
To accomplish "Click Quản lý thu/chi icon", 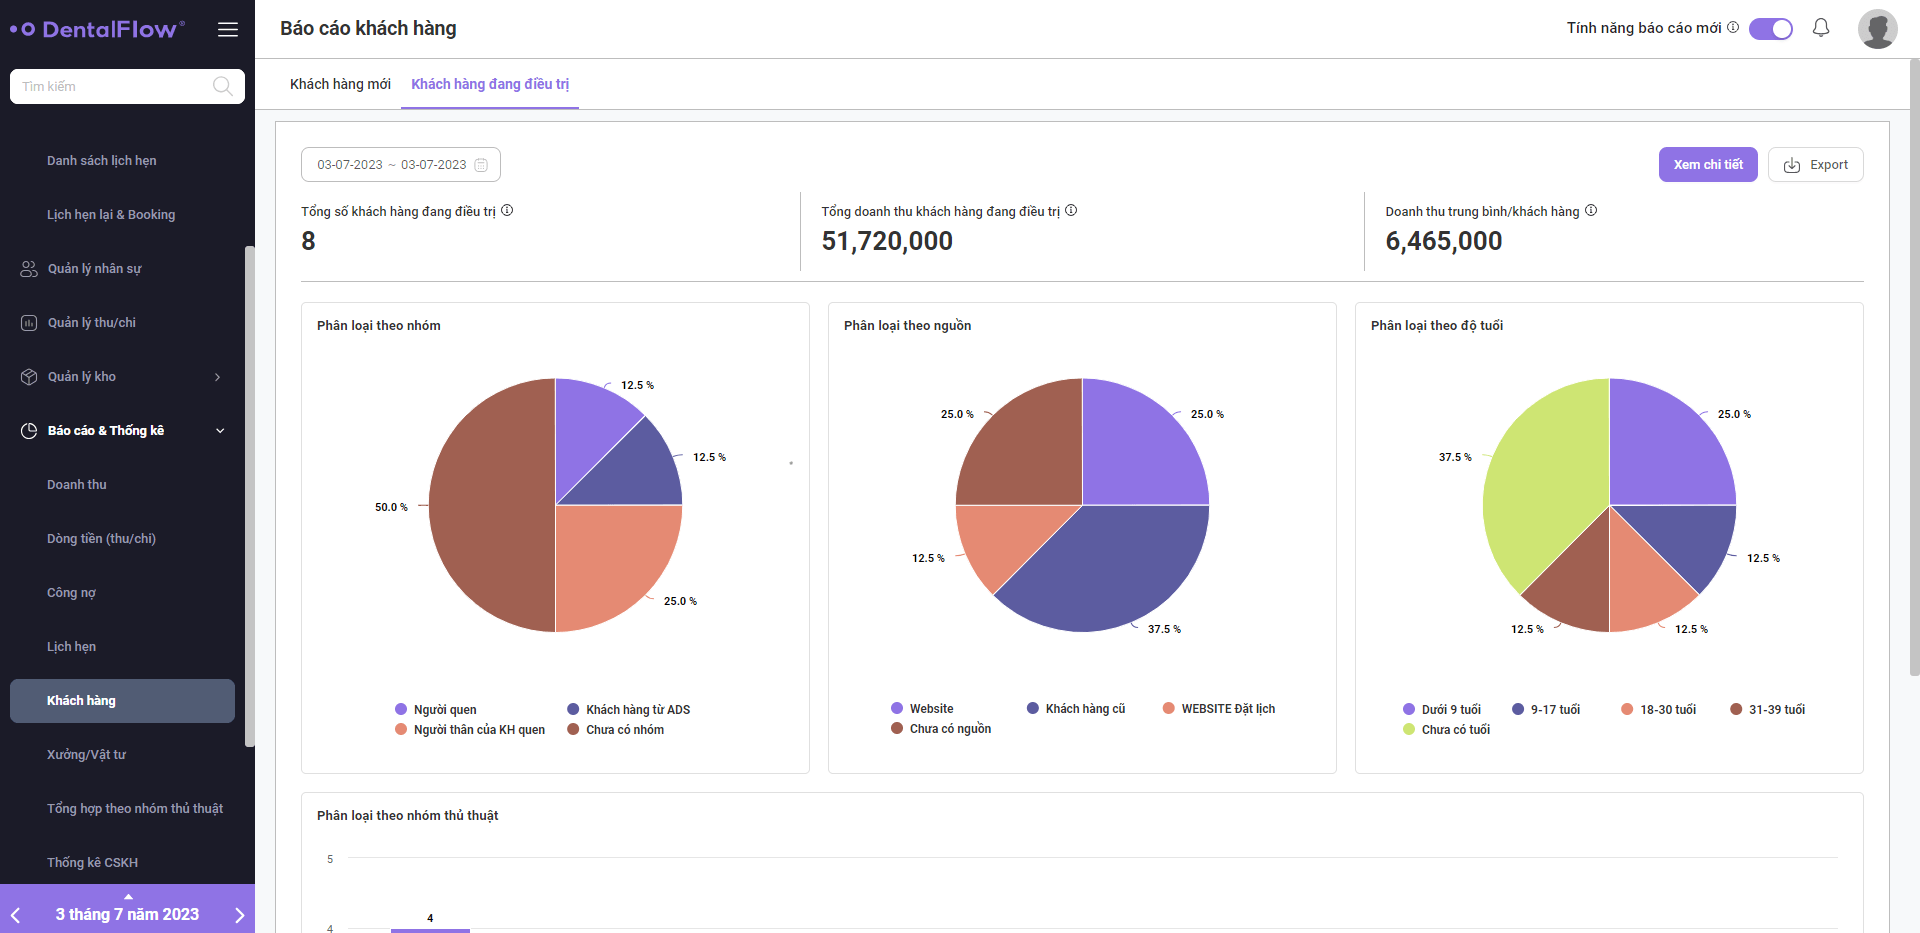I will point(29,323).
